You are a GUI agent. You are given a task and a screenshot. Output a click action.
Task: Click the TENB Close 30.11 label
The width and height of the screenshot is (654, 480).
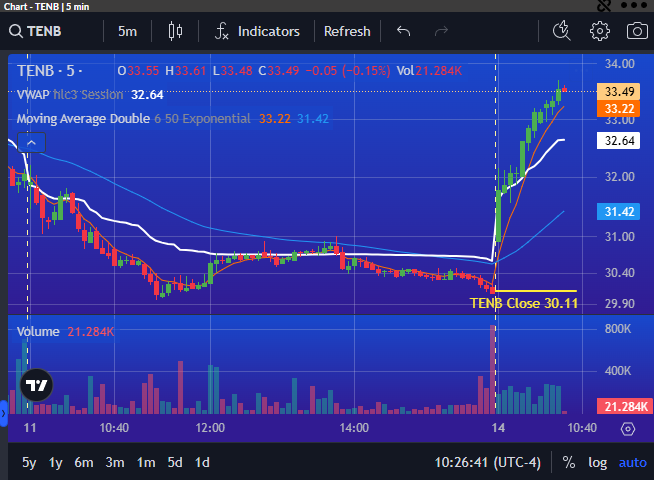[x=524, y=303]
